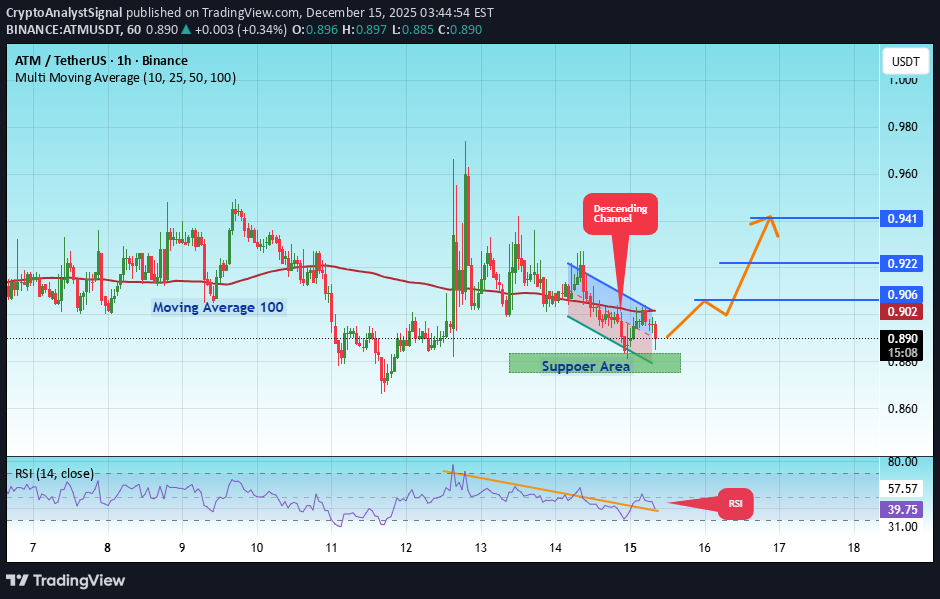
Task: Click the 39.75 RSI value badge
Action: point(903,510)
